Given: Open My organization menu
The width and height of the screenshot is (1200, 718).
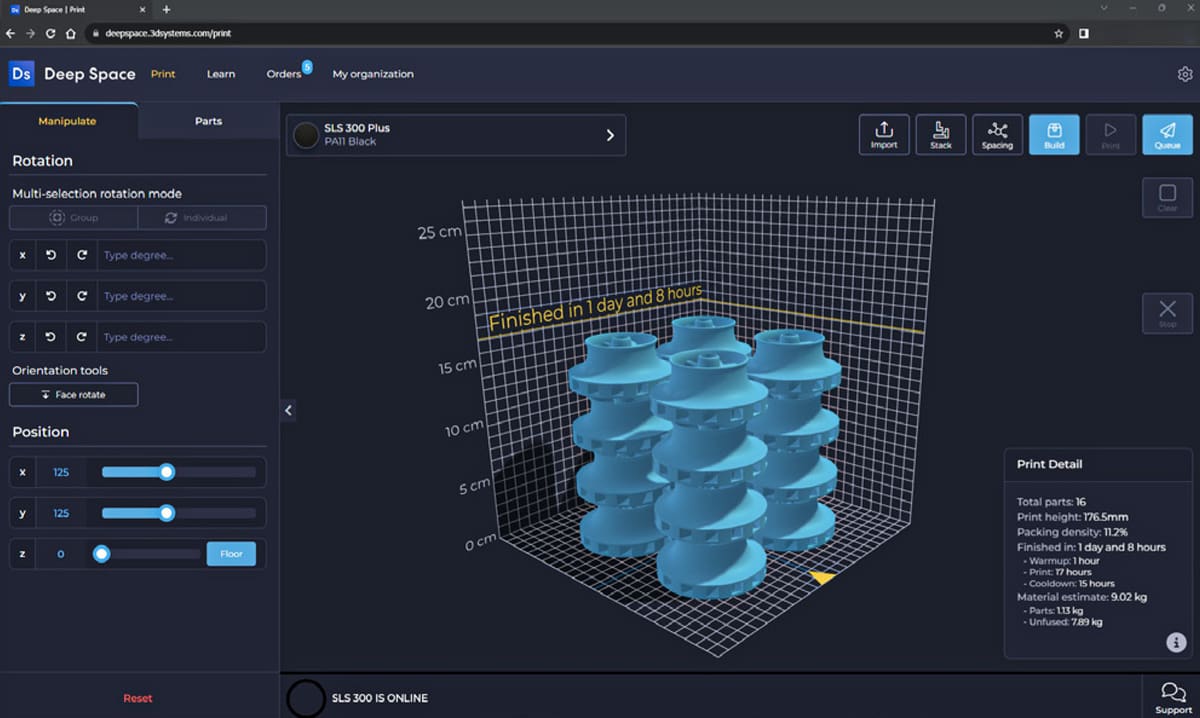Looking at the screenshot, I should [373, 74].
